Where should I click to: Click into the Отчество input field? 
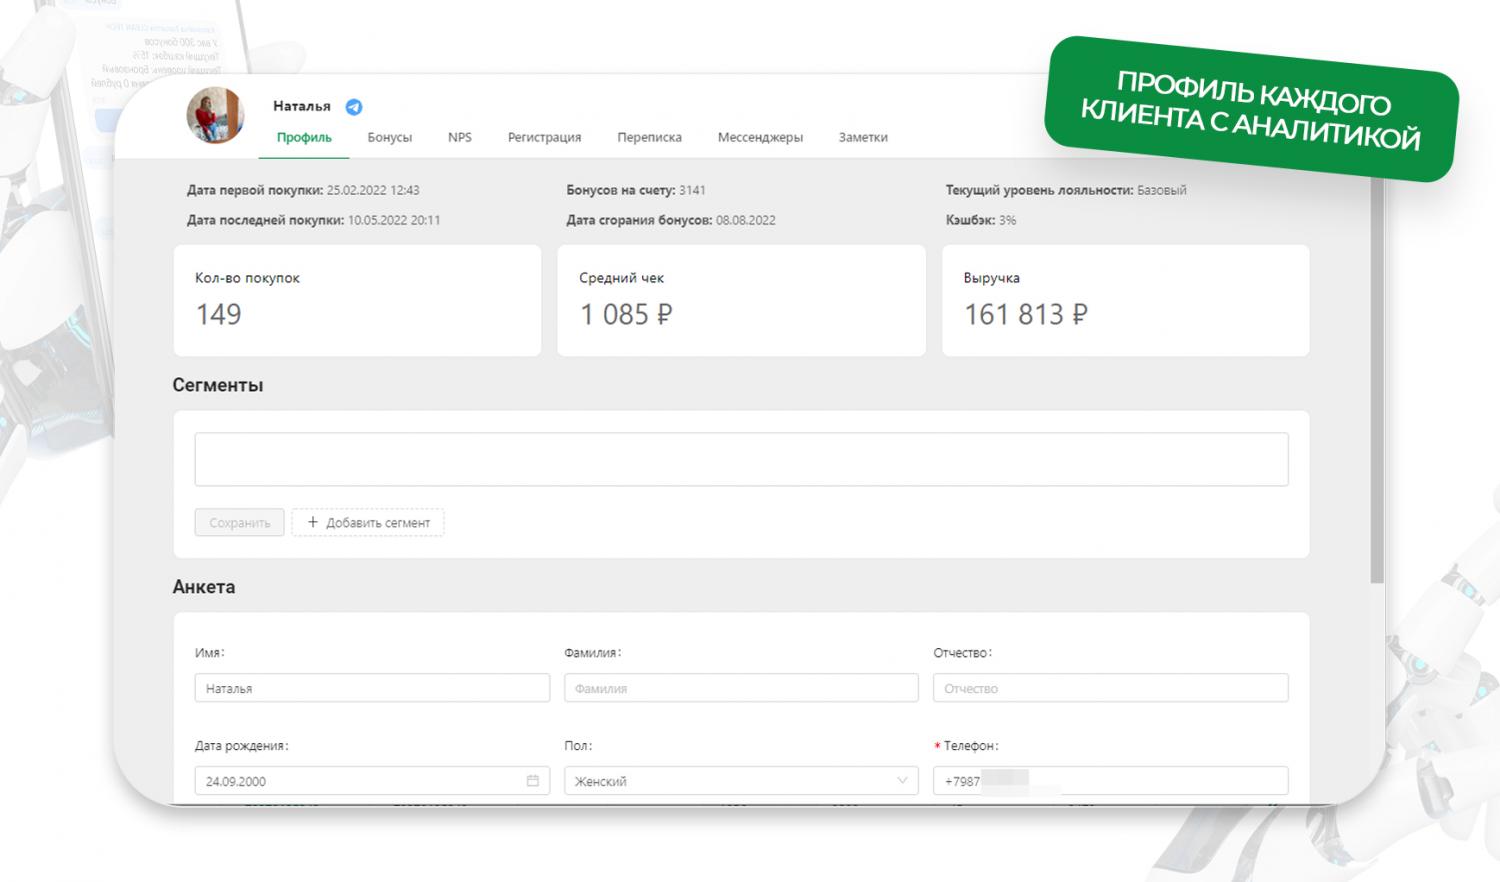(x=1110, y=688)
